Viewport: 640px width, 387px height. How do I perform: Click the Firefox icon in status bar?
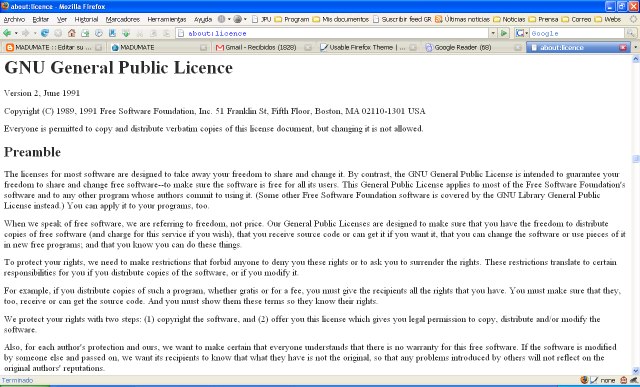point(584,380)
